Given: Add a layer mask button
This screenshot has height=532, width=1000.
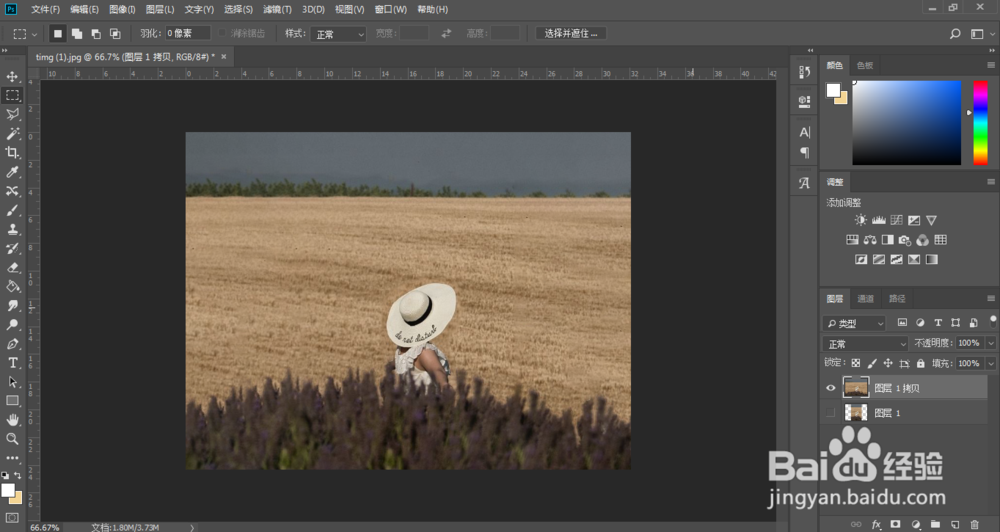Looking at the screenshot, I should [895, 524].
